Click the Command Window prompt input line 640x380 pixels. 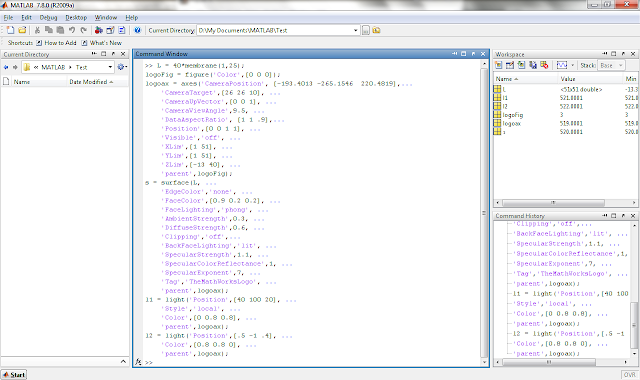312,362
